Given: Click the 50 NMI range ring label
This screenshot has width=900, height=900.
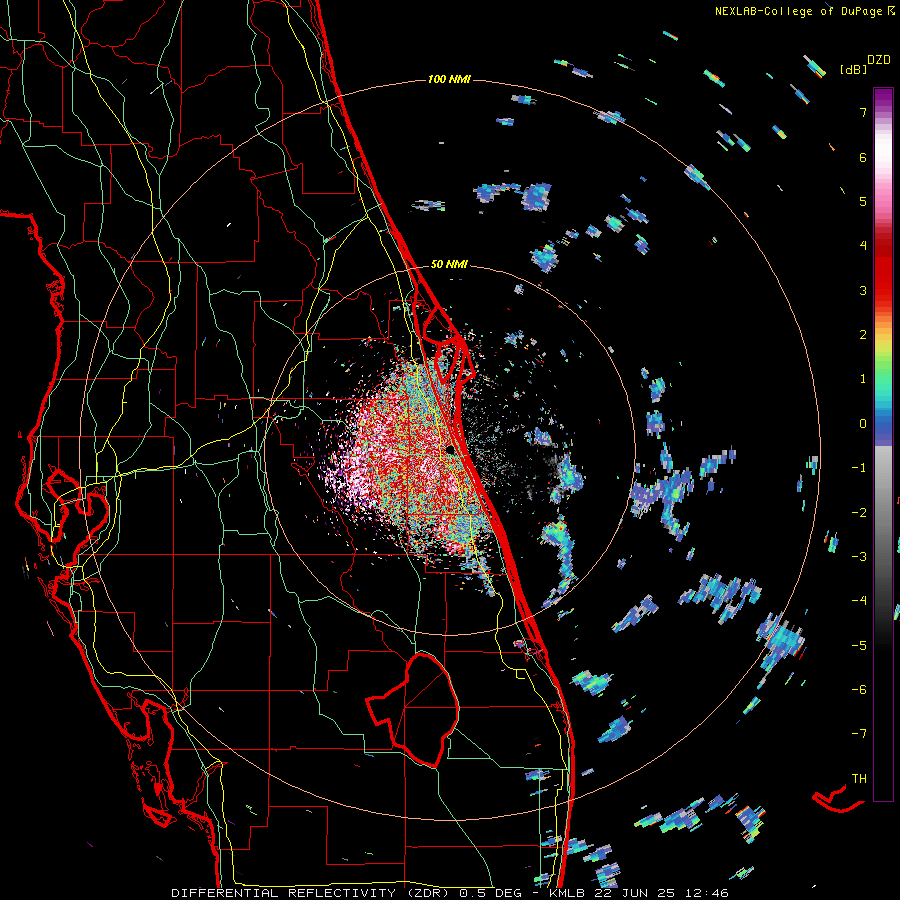Looking at the screenshot, I should tap(449, 264).
